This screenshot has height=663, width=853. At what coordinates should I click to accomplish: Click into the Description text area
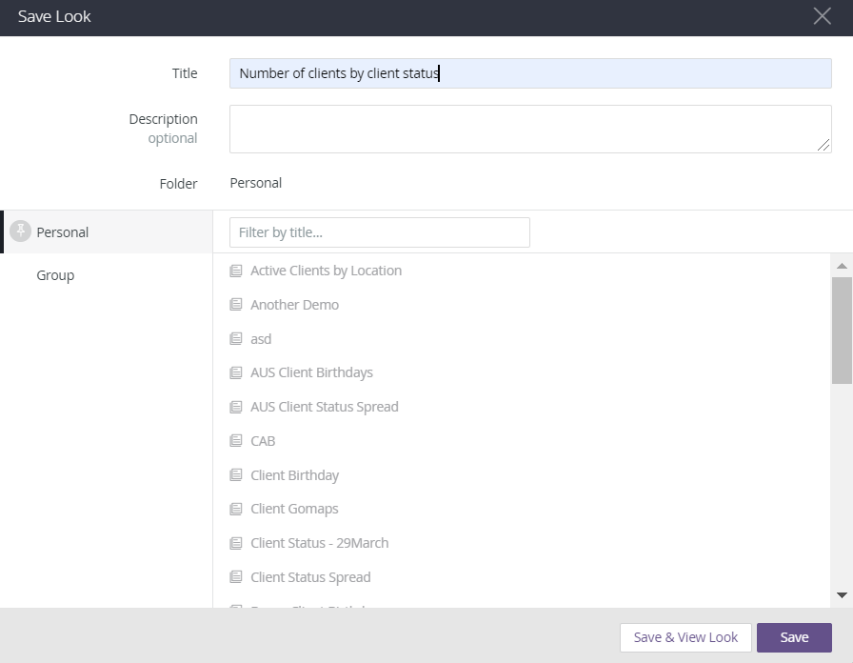530,129
